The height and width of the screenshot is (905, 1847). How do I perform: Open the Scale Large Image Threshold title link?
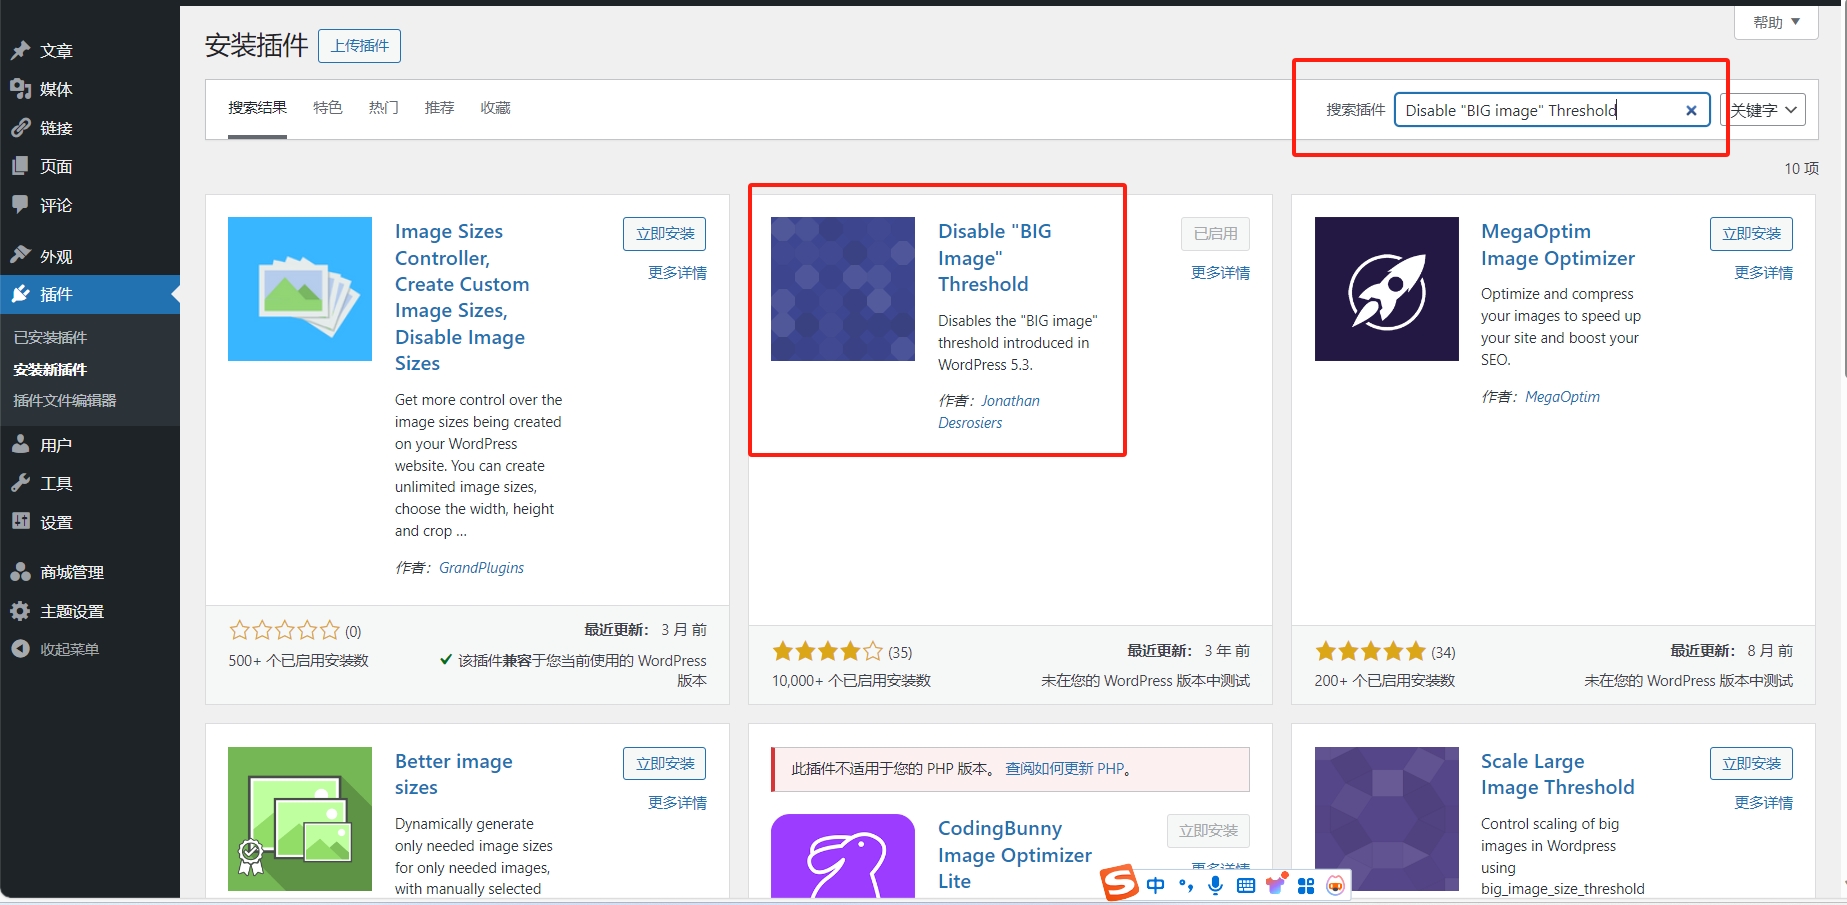pos(1558,775)
